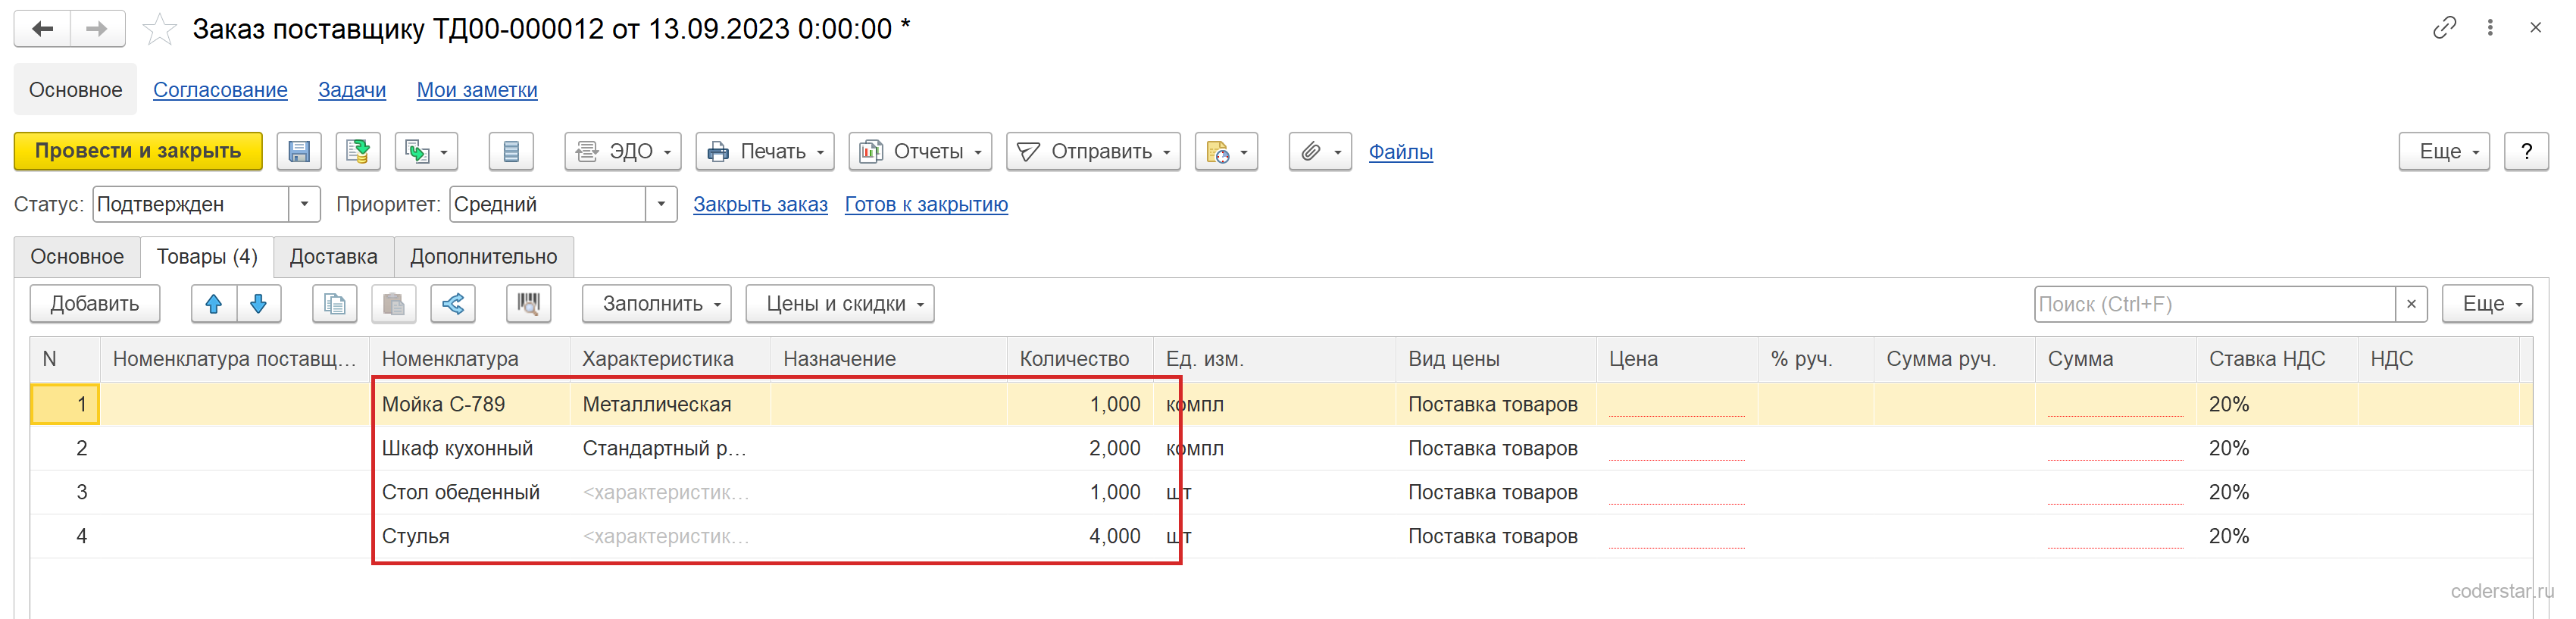Move selected row down with blue arrow
The image size is (2576, 619).
coord(259,304)
